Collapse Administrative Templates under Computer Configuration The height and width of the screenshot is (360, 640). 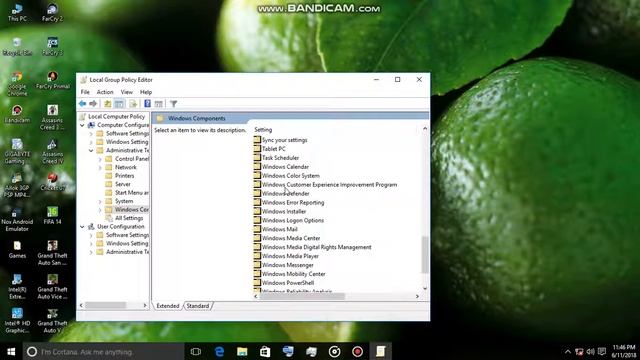[91, 151]
